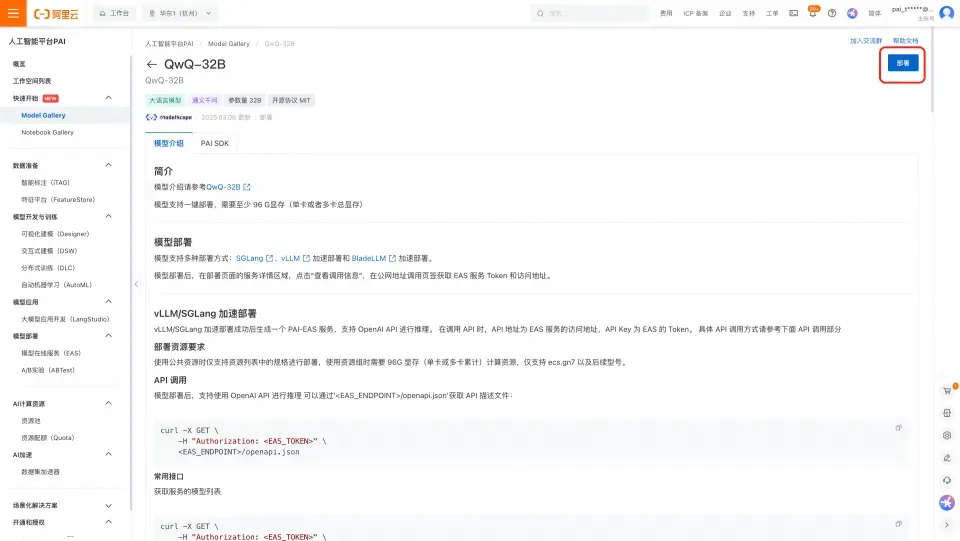
Task: Select Model Gallery in sidebar
Action: [43, 115]
